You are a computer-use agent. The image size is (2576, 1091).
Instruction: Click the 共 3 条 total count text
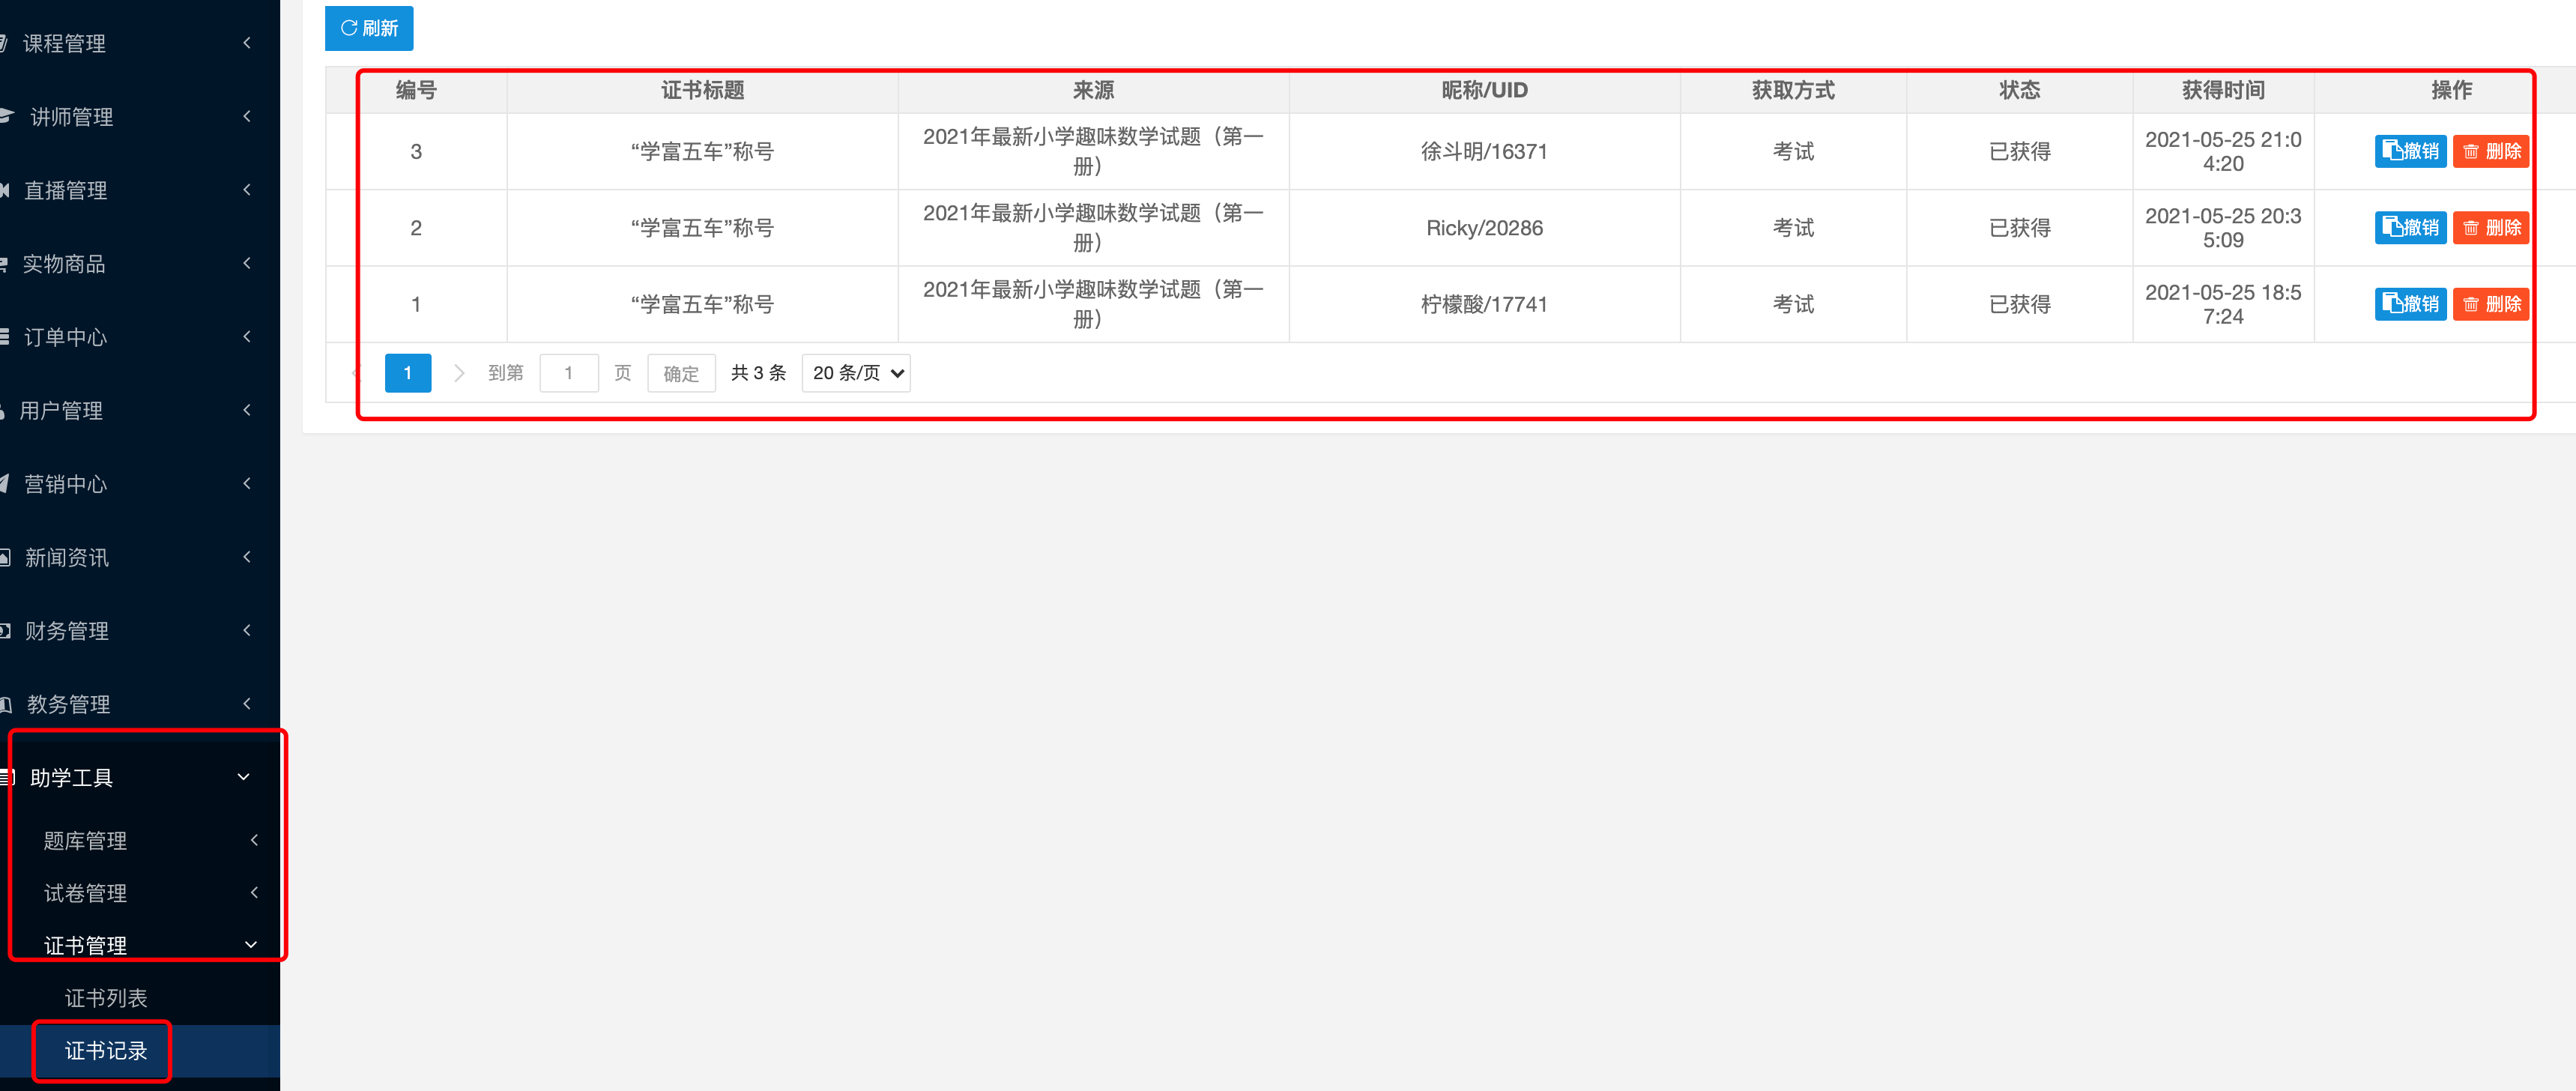click(758, 373)
